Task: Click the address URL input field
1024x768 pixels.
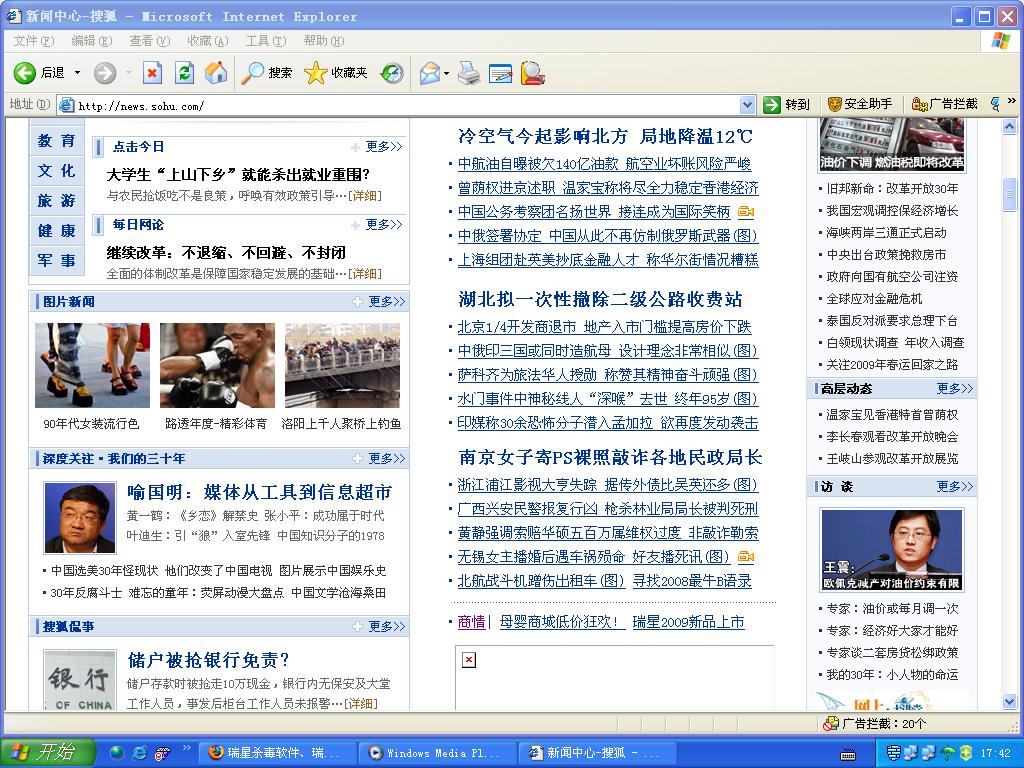Action: pyautogui.click(x=400, y=105)
